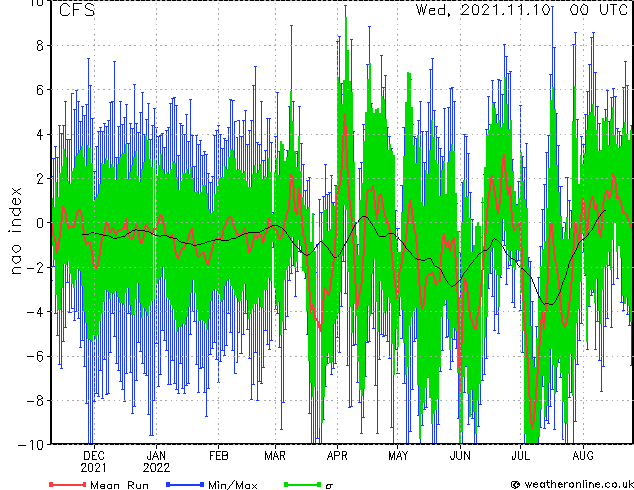Image resolution: width=634 pixels, height=490 pixels.
Task: Click the 'MAY' x-axis label
Action: [x=398, y=456]
